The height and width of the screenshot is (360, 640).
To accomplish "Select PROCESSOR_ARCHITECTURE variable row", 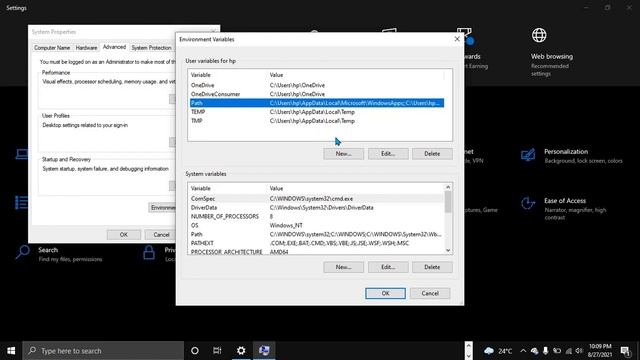I will [317, 251].
